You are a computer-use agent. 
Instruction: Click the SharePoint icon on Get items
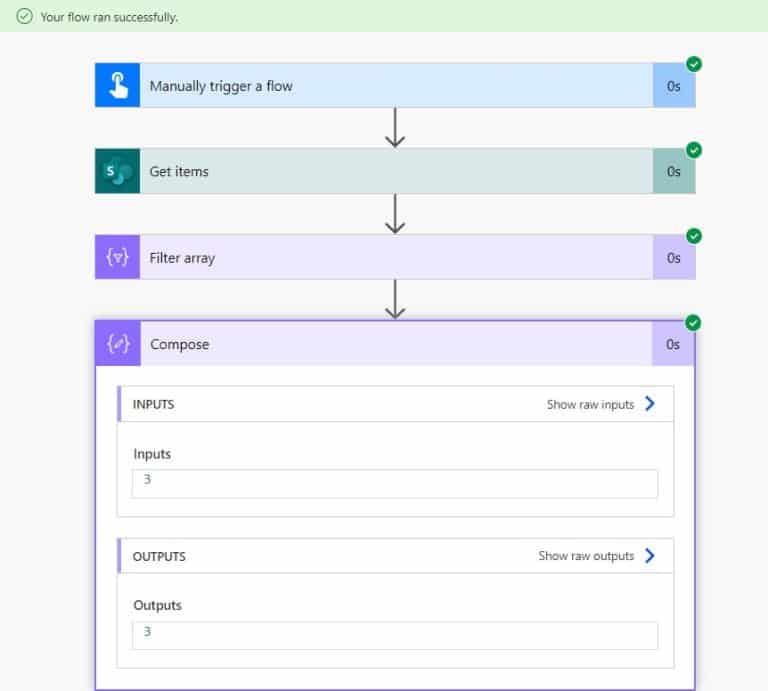pyautogui.click(x=118, y=171)
